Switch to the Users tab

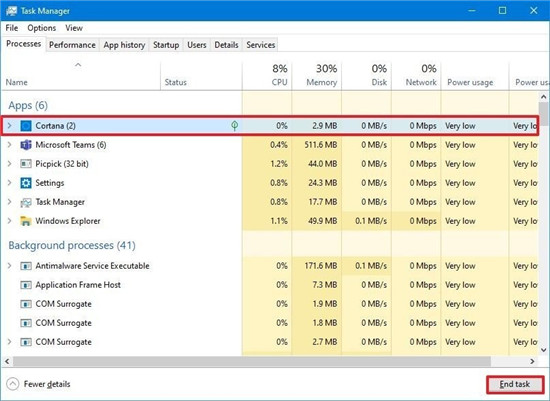point(196,45)
